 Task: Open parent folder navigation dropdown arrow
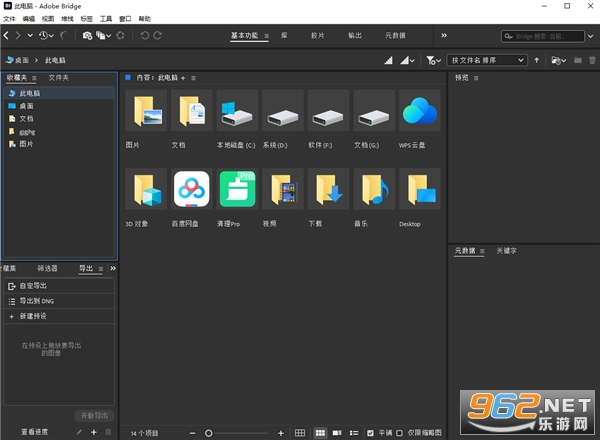coord(30,36)
